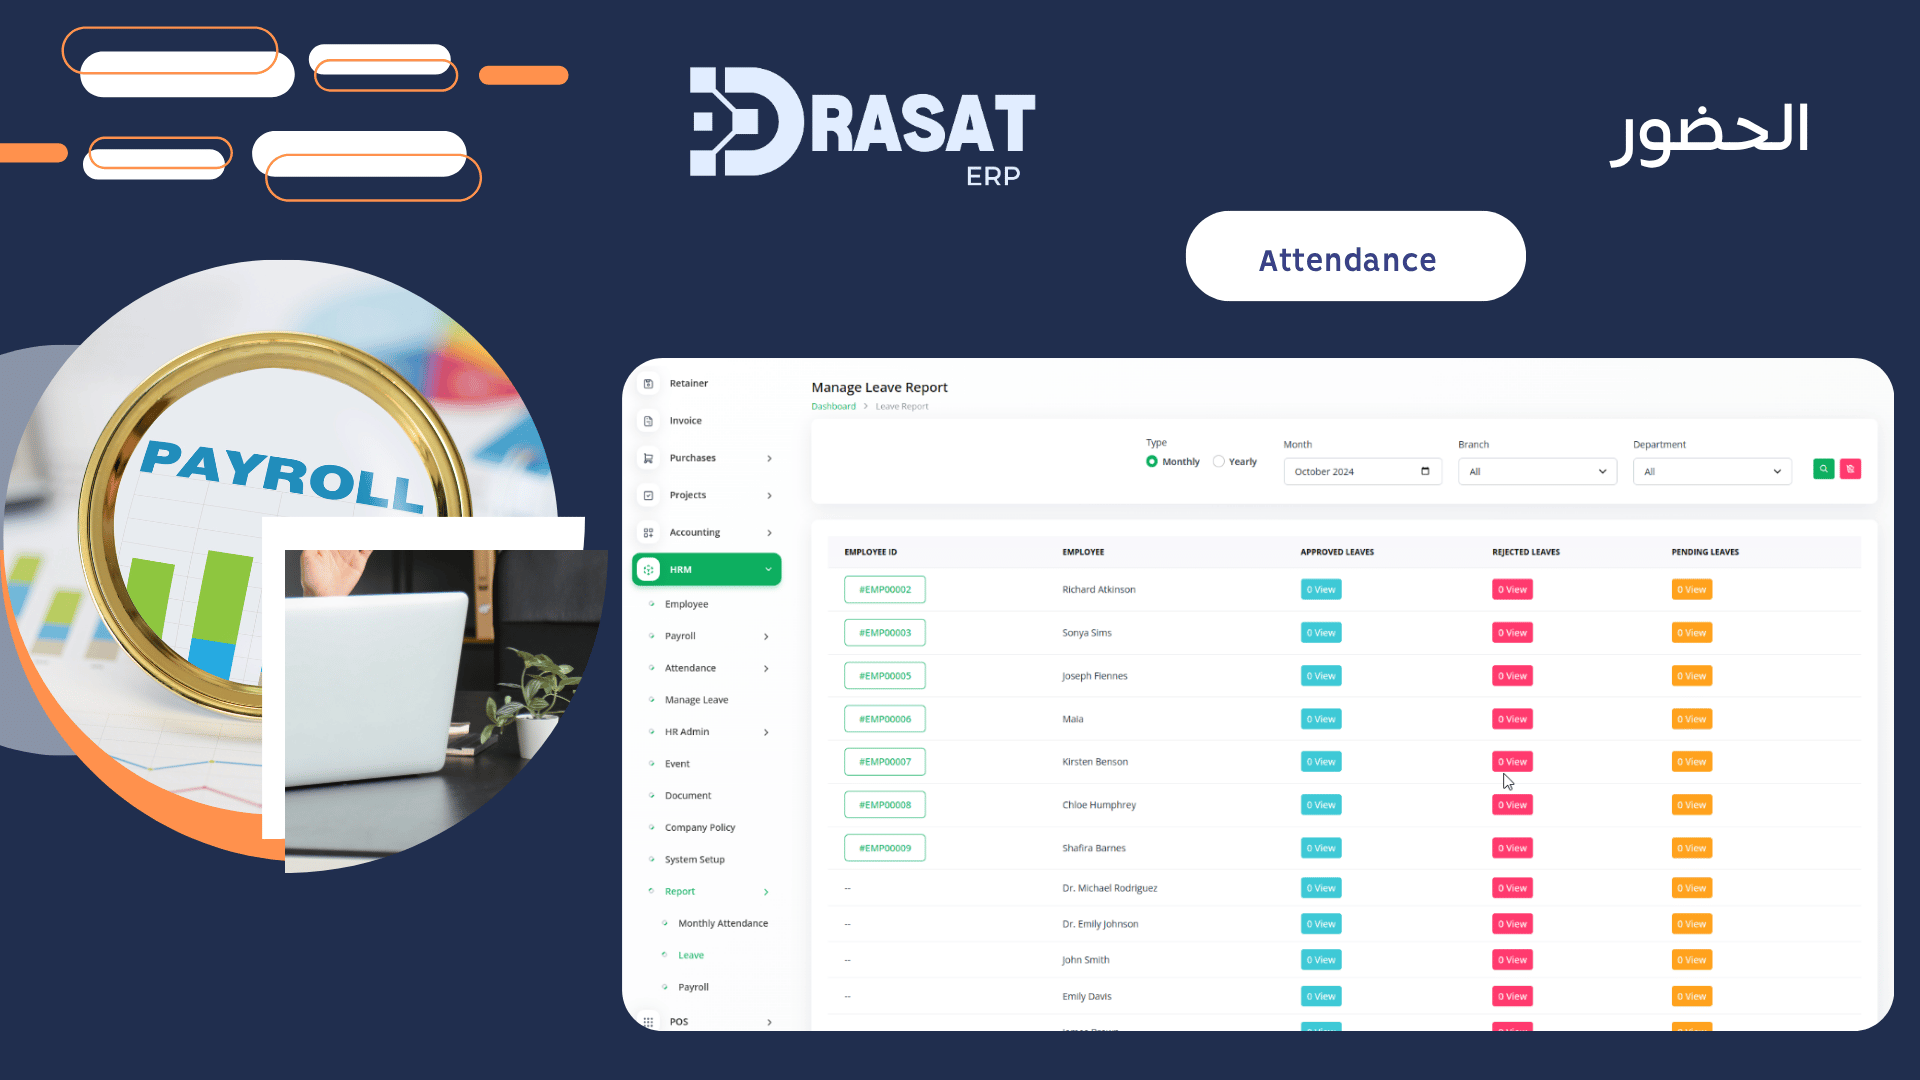Open the calendar icon in the Month field
The image size is (1920, 1080).
1425,471
